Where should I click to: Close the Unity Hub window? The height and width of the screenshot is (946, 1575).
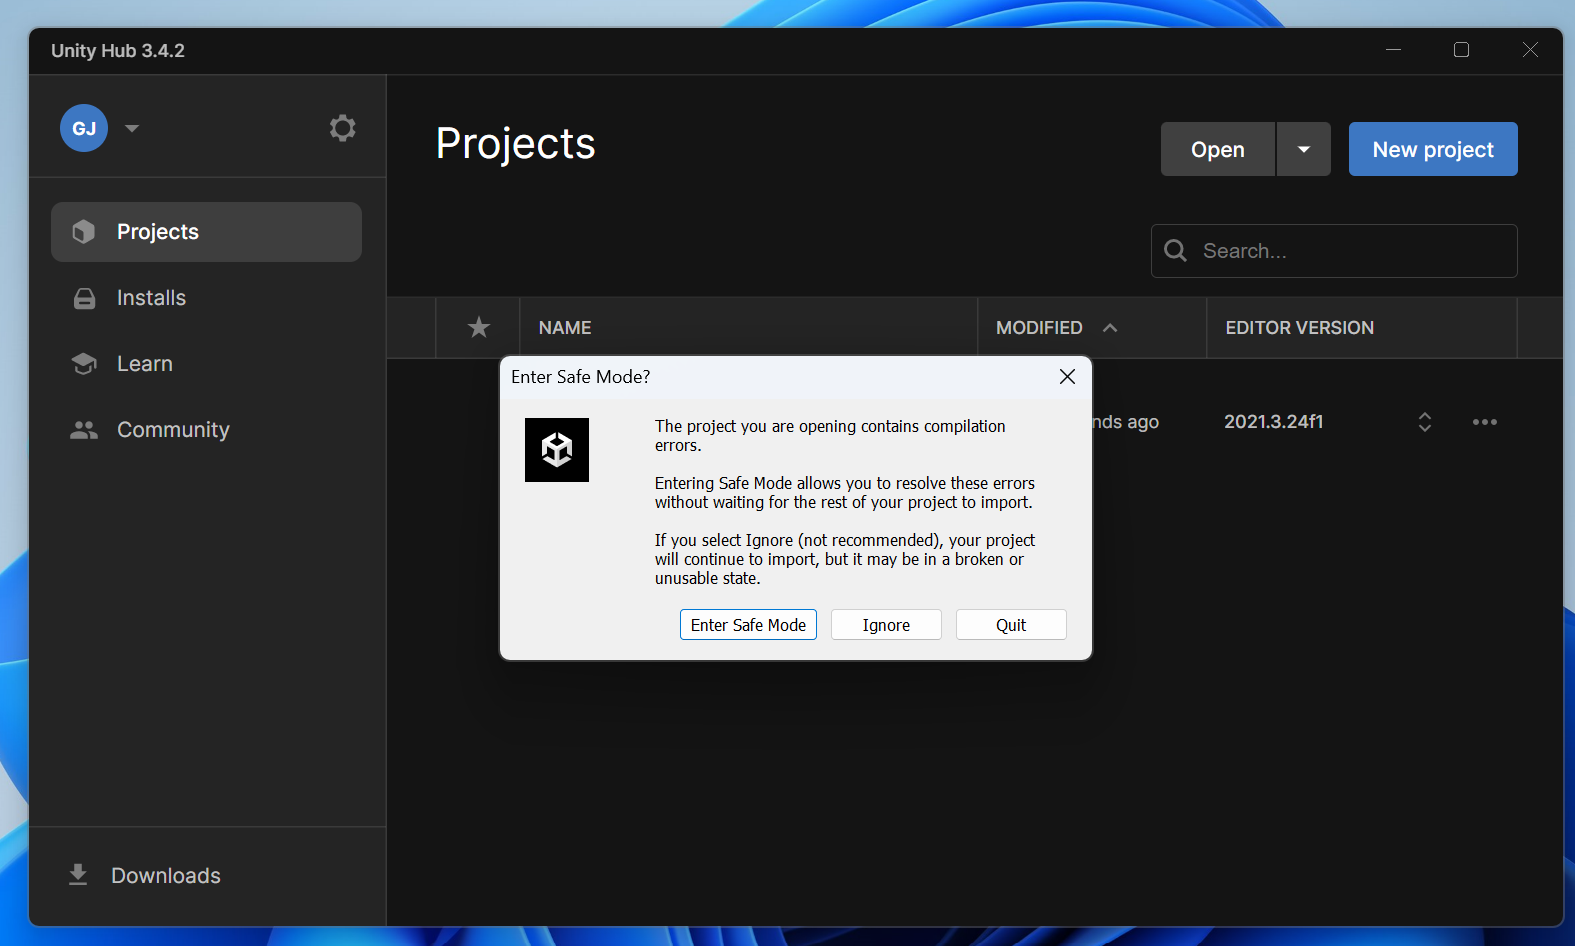point(1530,50)
